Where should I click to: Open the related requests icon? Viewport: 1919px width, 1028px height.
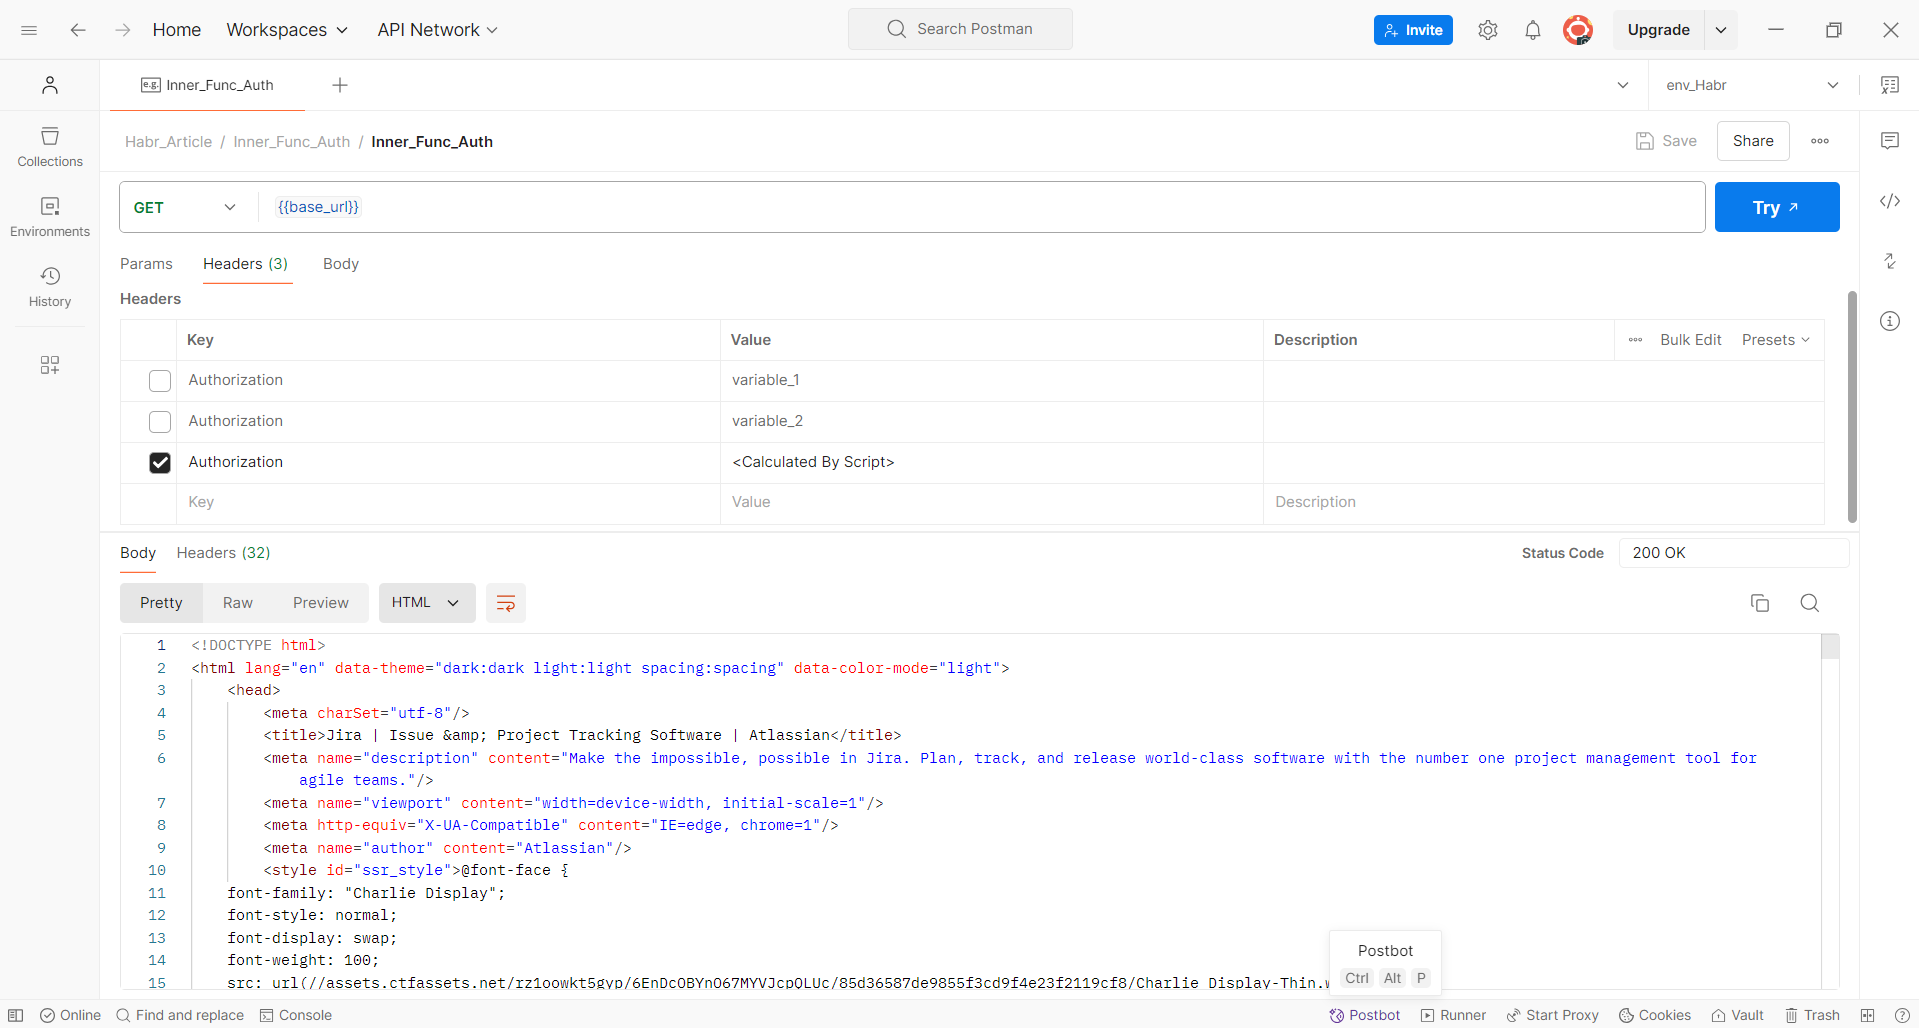1890,261
